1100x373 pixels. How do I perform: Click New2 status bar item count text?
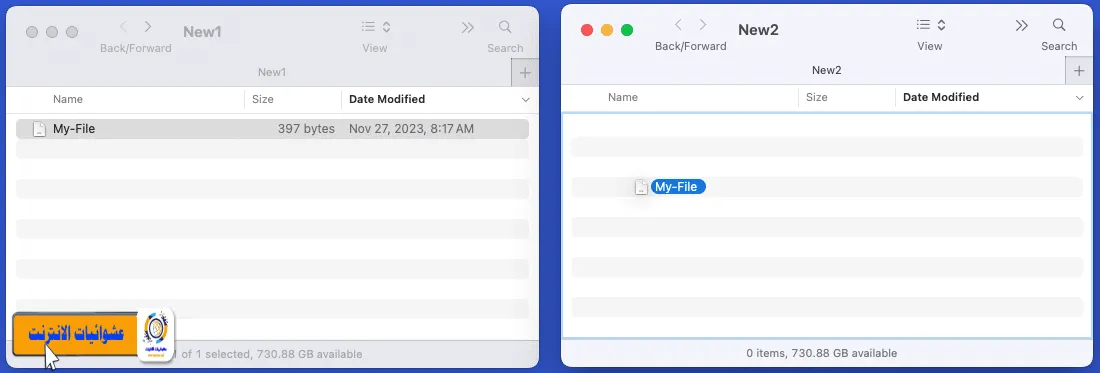click(821, 353)
